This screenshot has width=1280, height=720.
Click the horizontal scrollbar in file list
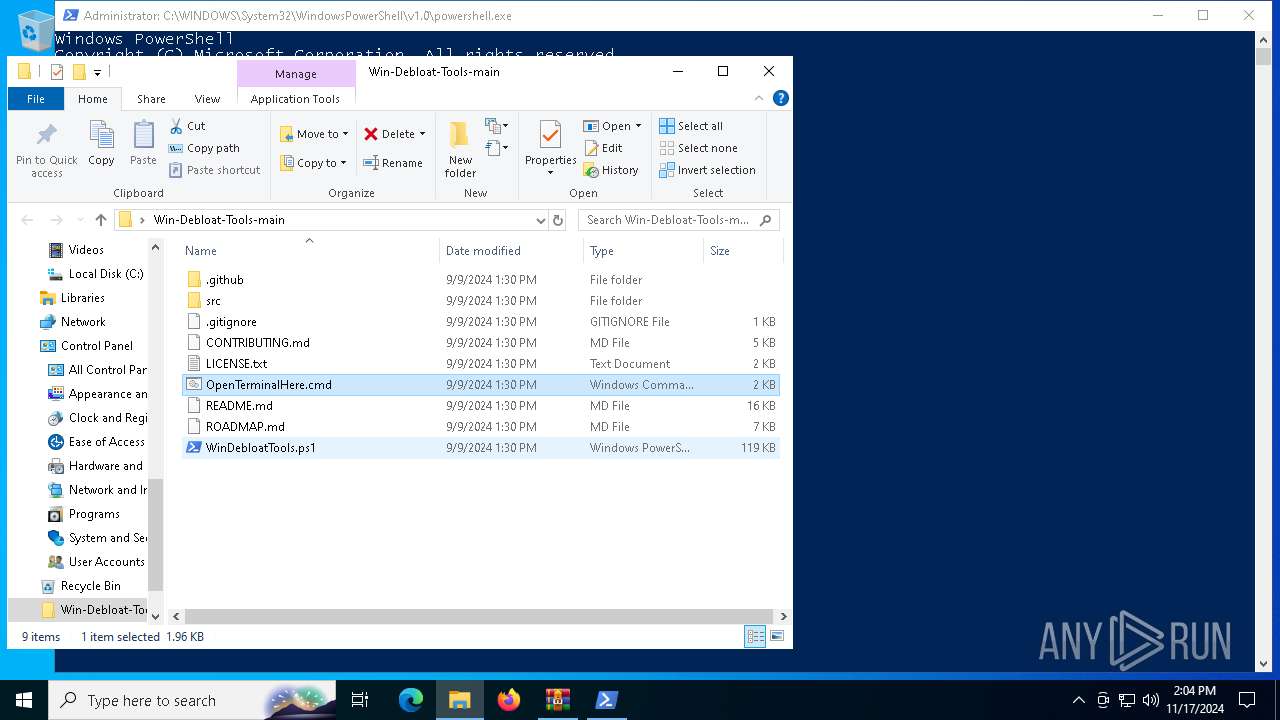point(479,617)
